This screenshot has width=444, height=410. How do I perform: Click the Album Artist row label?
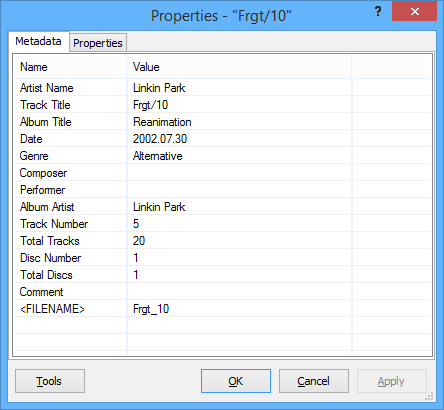tap(47, 207)
